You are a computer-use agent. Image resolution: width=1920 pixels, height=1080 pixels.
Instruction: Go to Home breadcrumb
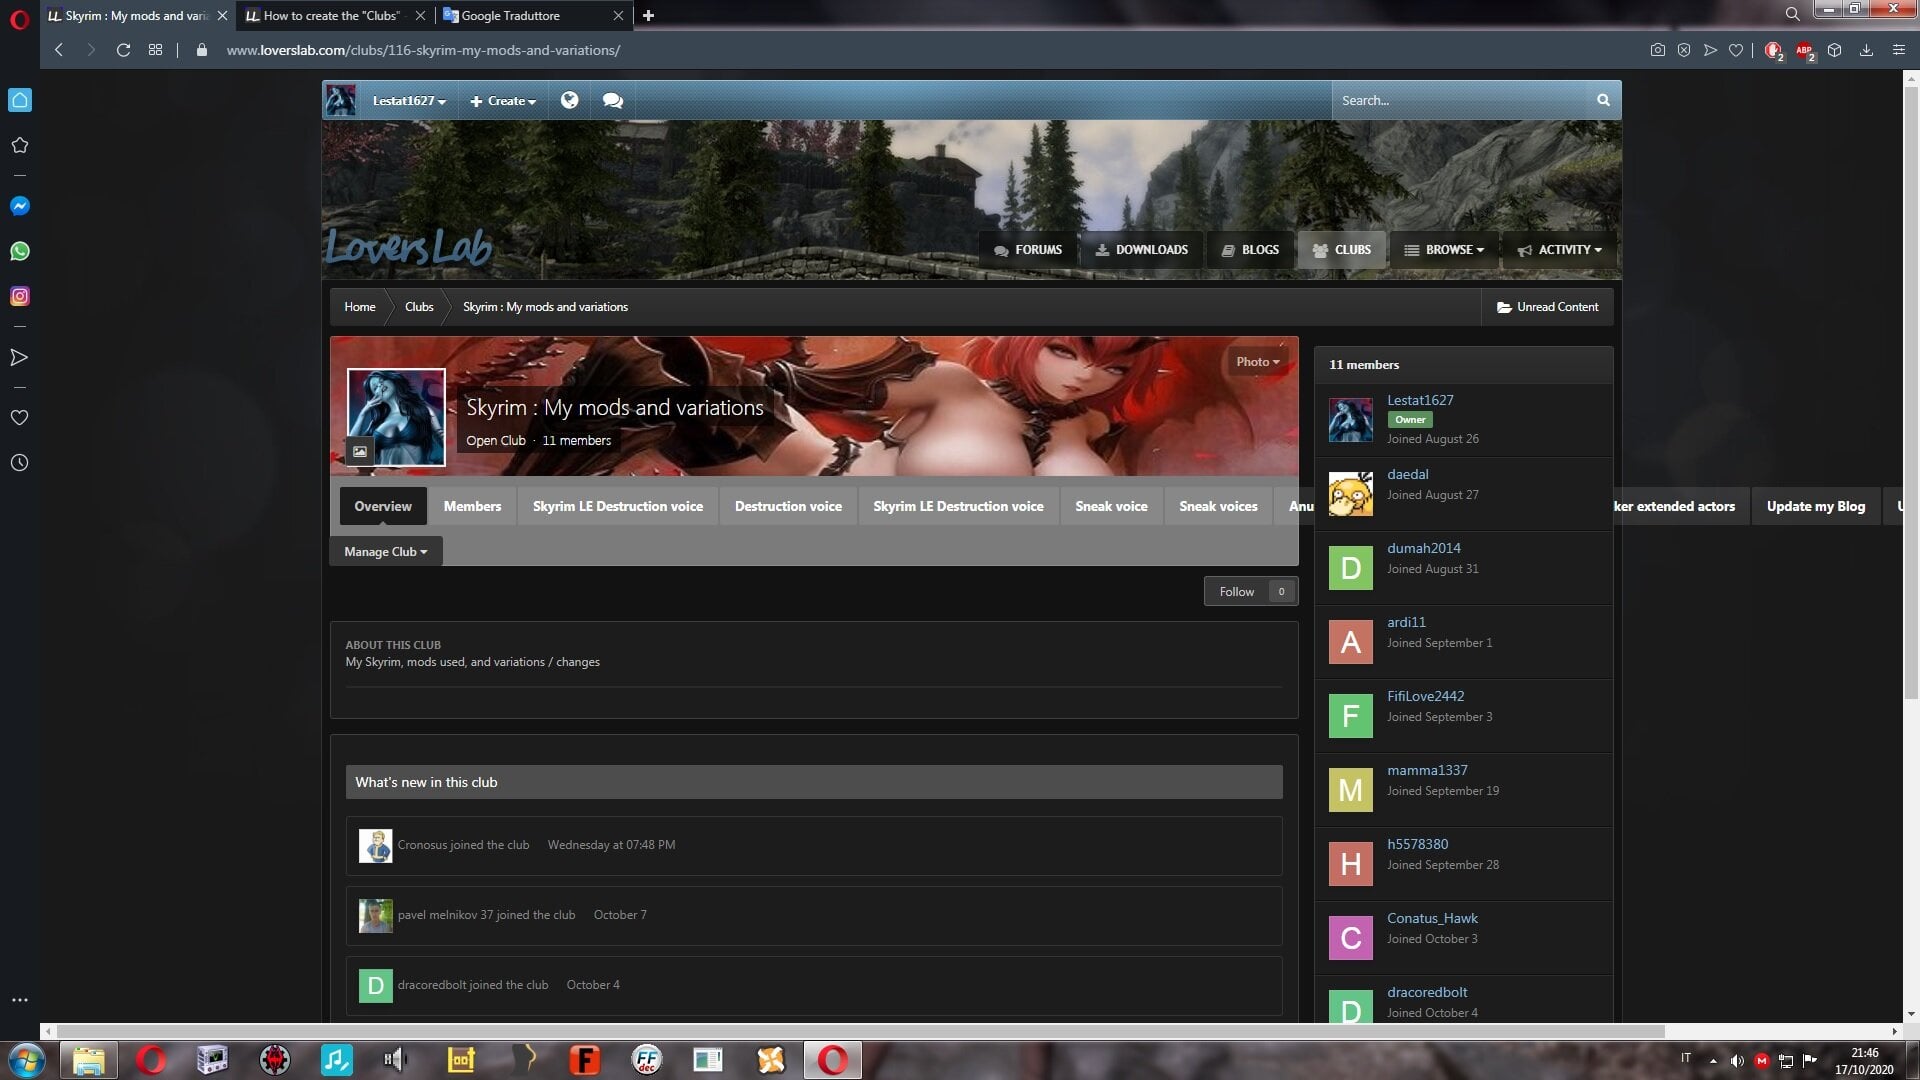[x=360, y=307]
